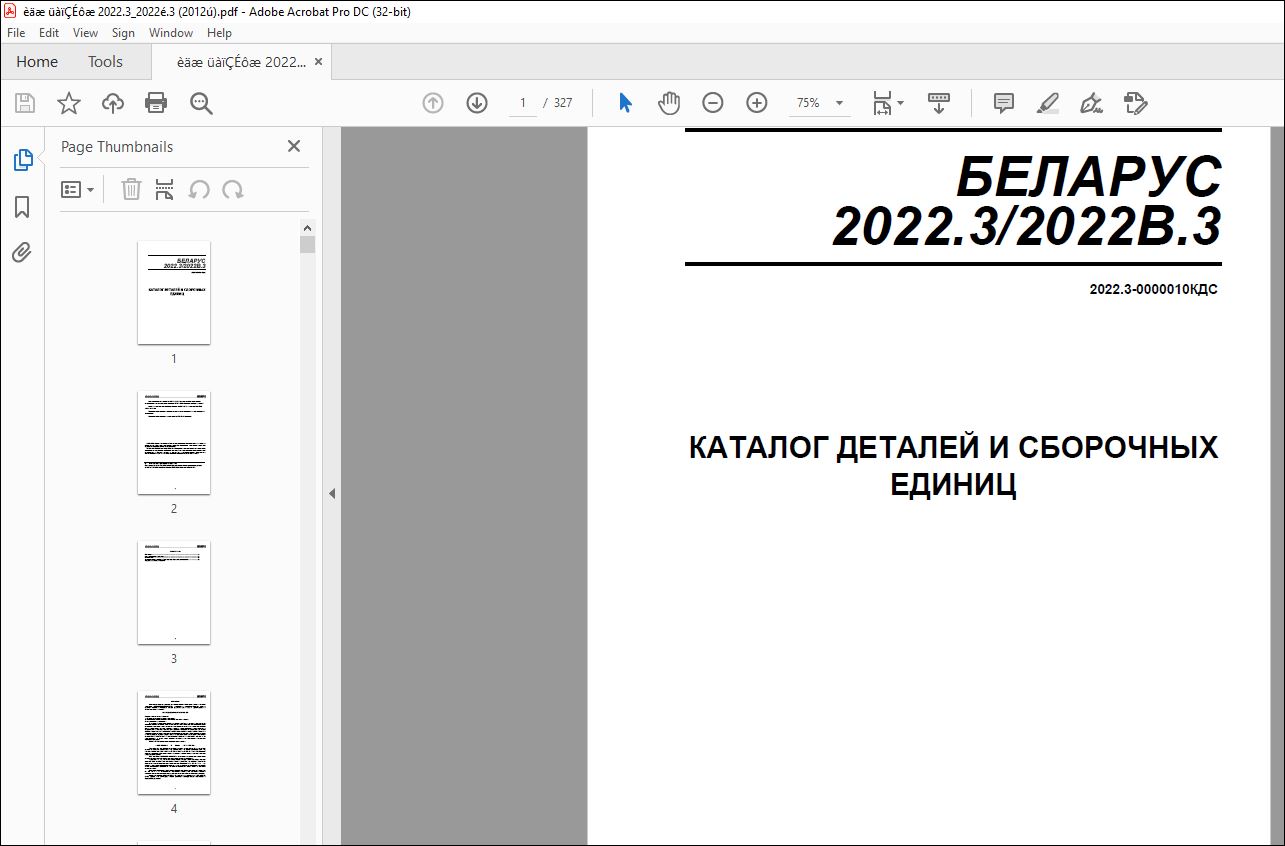Open thumbnails options dropdown menu
This screenshot has height=846, width=1285.
tap(77, 190)
